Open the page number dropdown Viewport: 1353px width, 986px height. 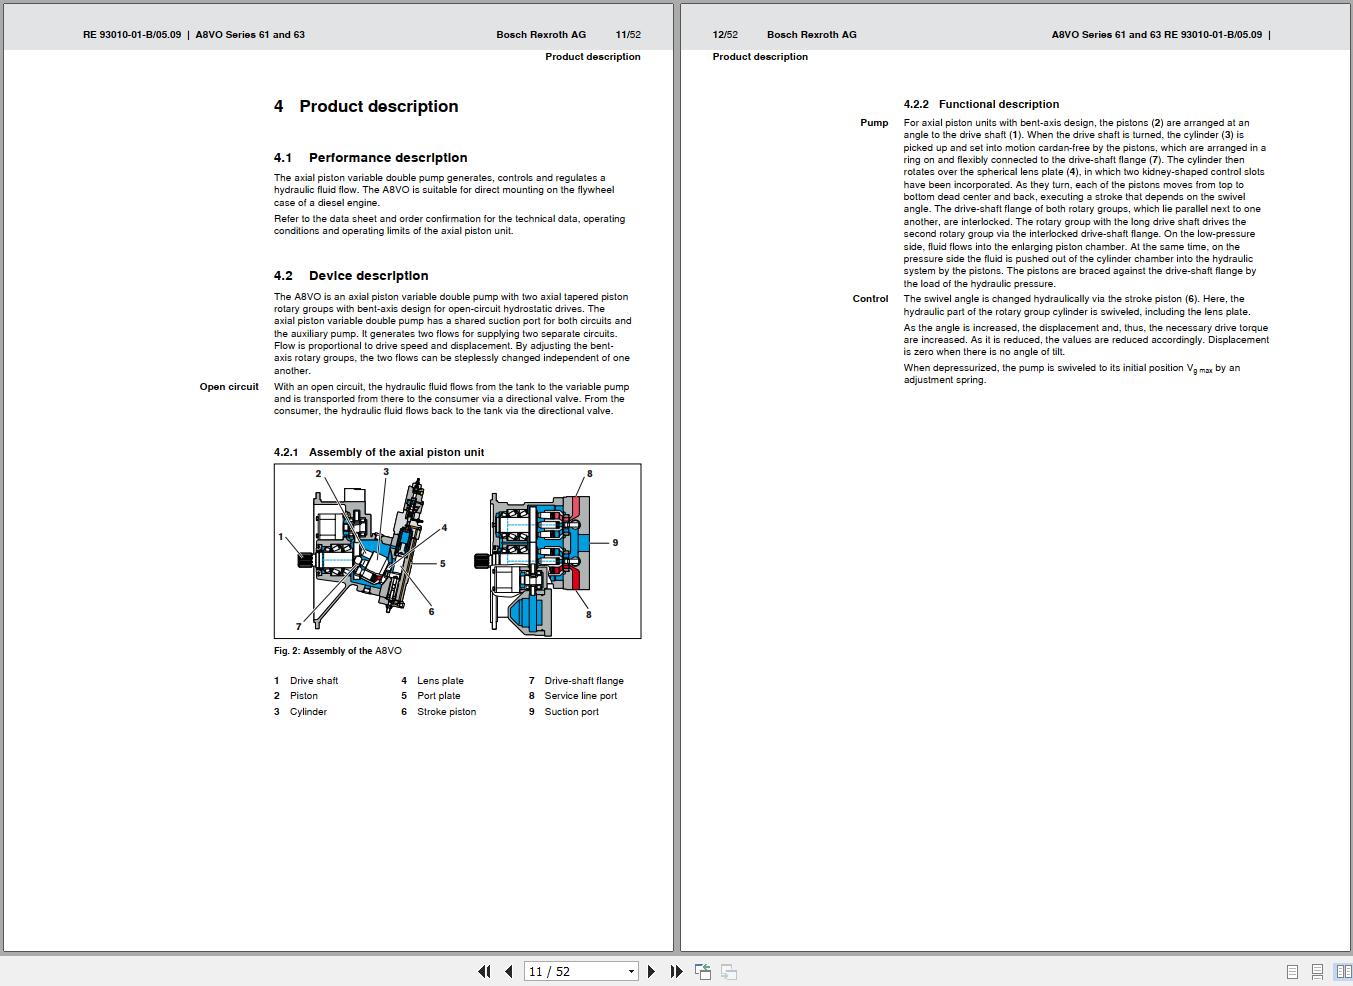630,971
